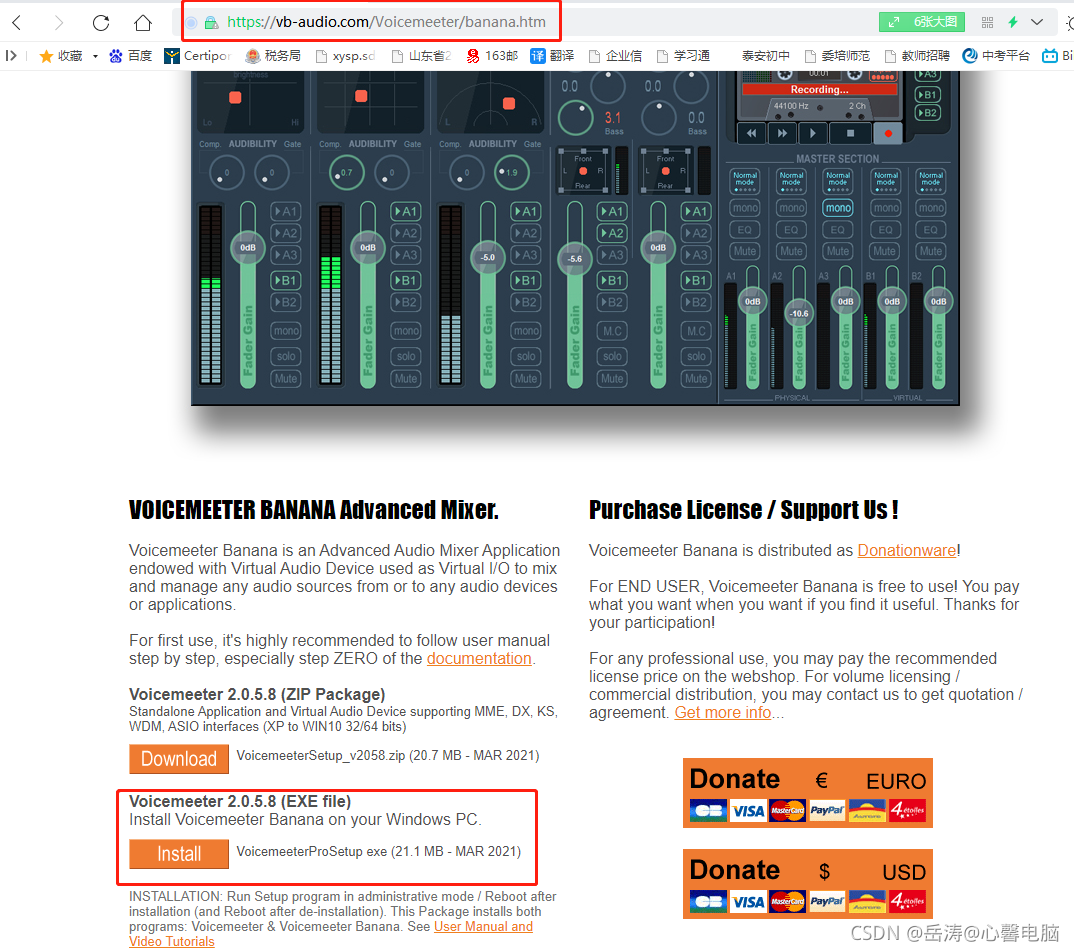This screenshot has height=951, width=1074.
Task: Click the green lock icon in address bar
Action: pos(212,23)
